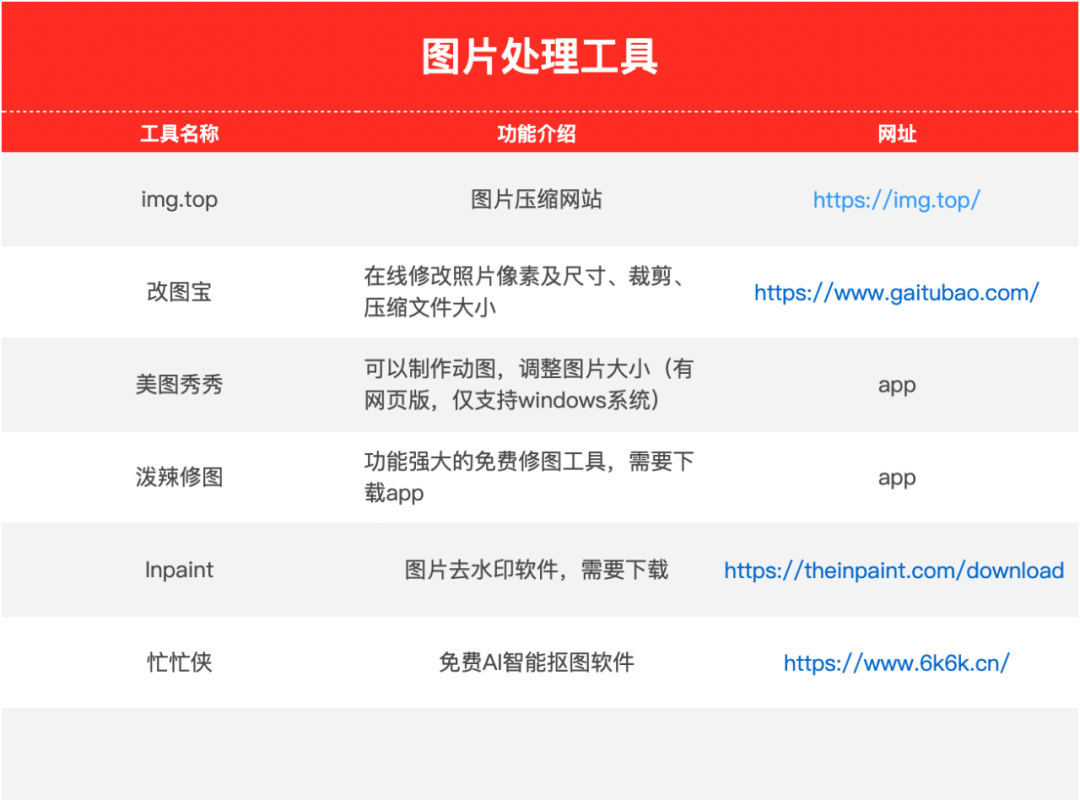
Task: Select the img.top tool name cell
Action: pyautogui.click(x=179, y=200)
